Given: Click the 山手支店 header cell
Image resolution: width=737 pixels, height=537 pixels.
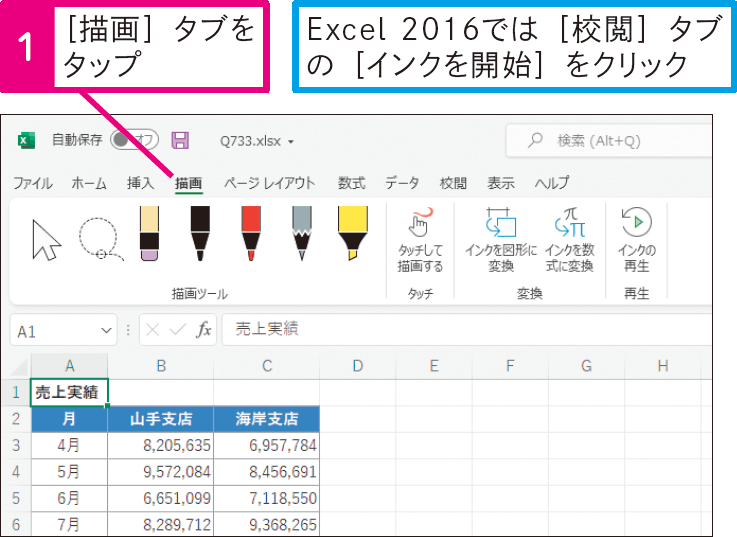Looking at the screenshot, I should point(161,419).
